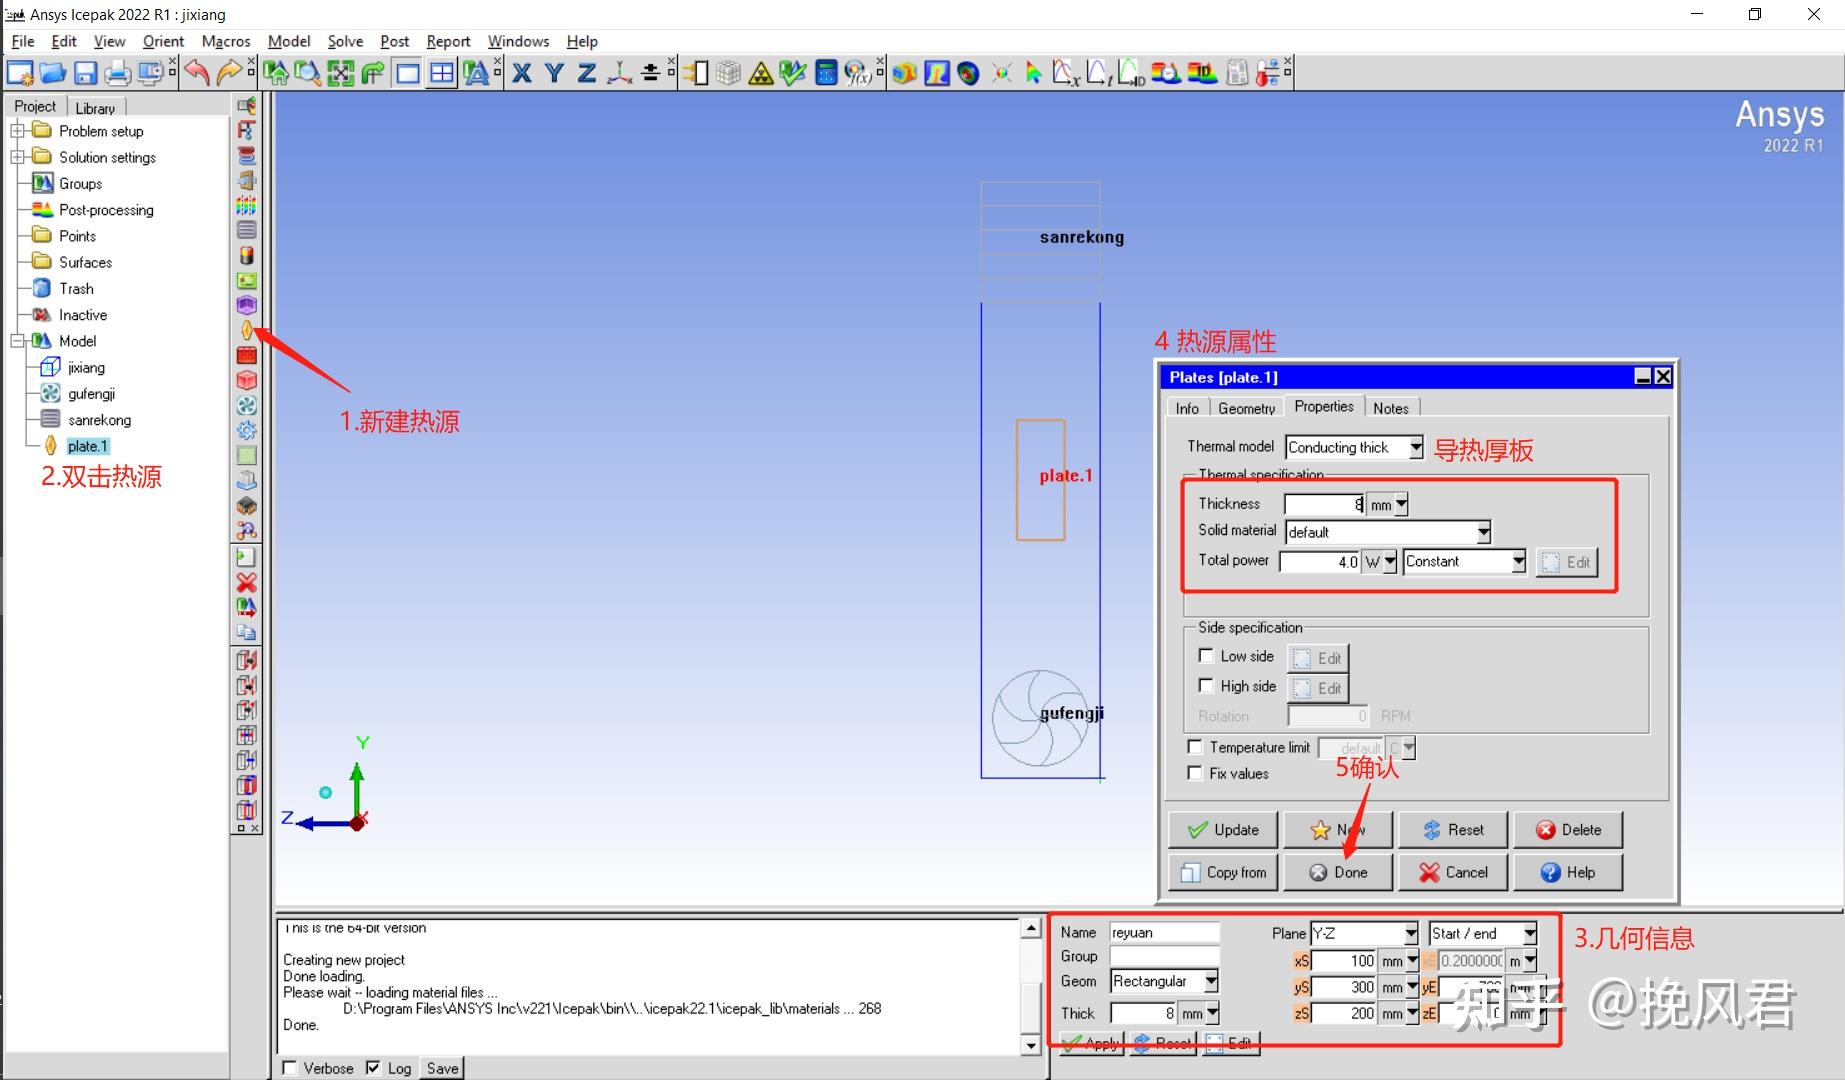Viewport: 1845px width, 1080px height.
Task: Click the Done button
Action: 1338,872
